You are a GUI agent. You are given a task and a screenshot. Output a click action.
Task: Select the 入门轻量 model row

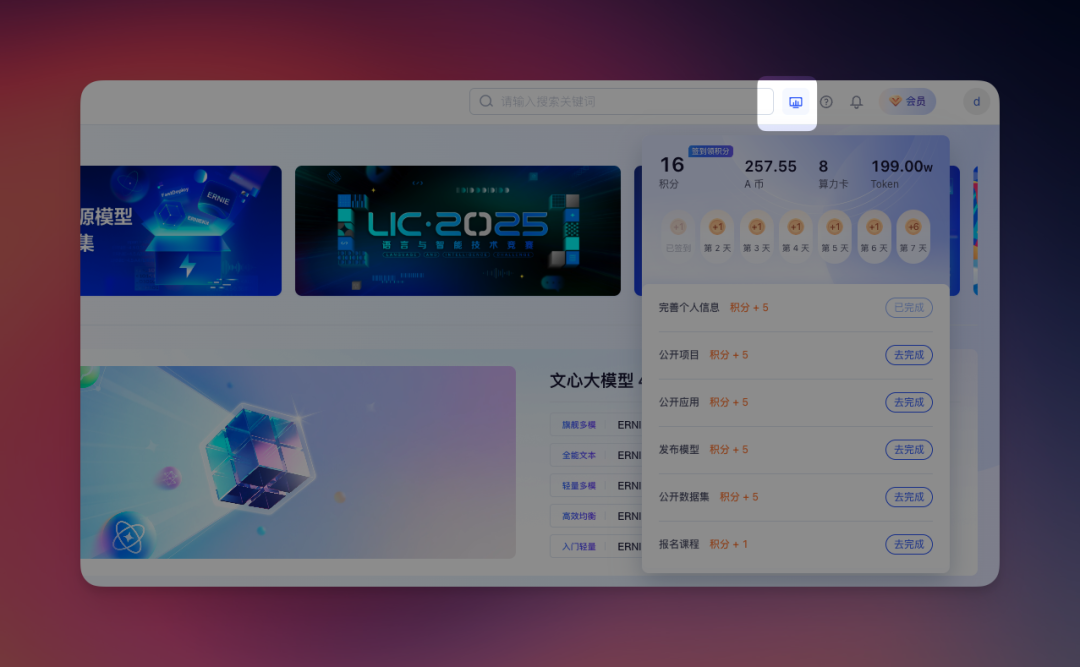coord(596,546)
